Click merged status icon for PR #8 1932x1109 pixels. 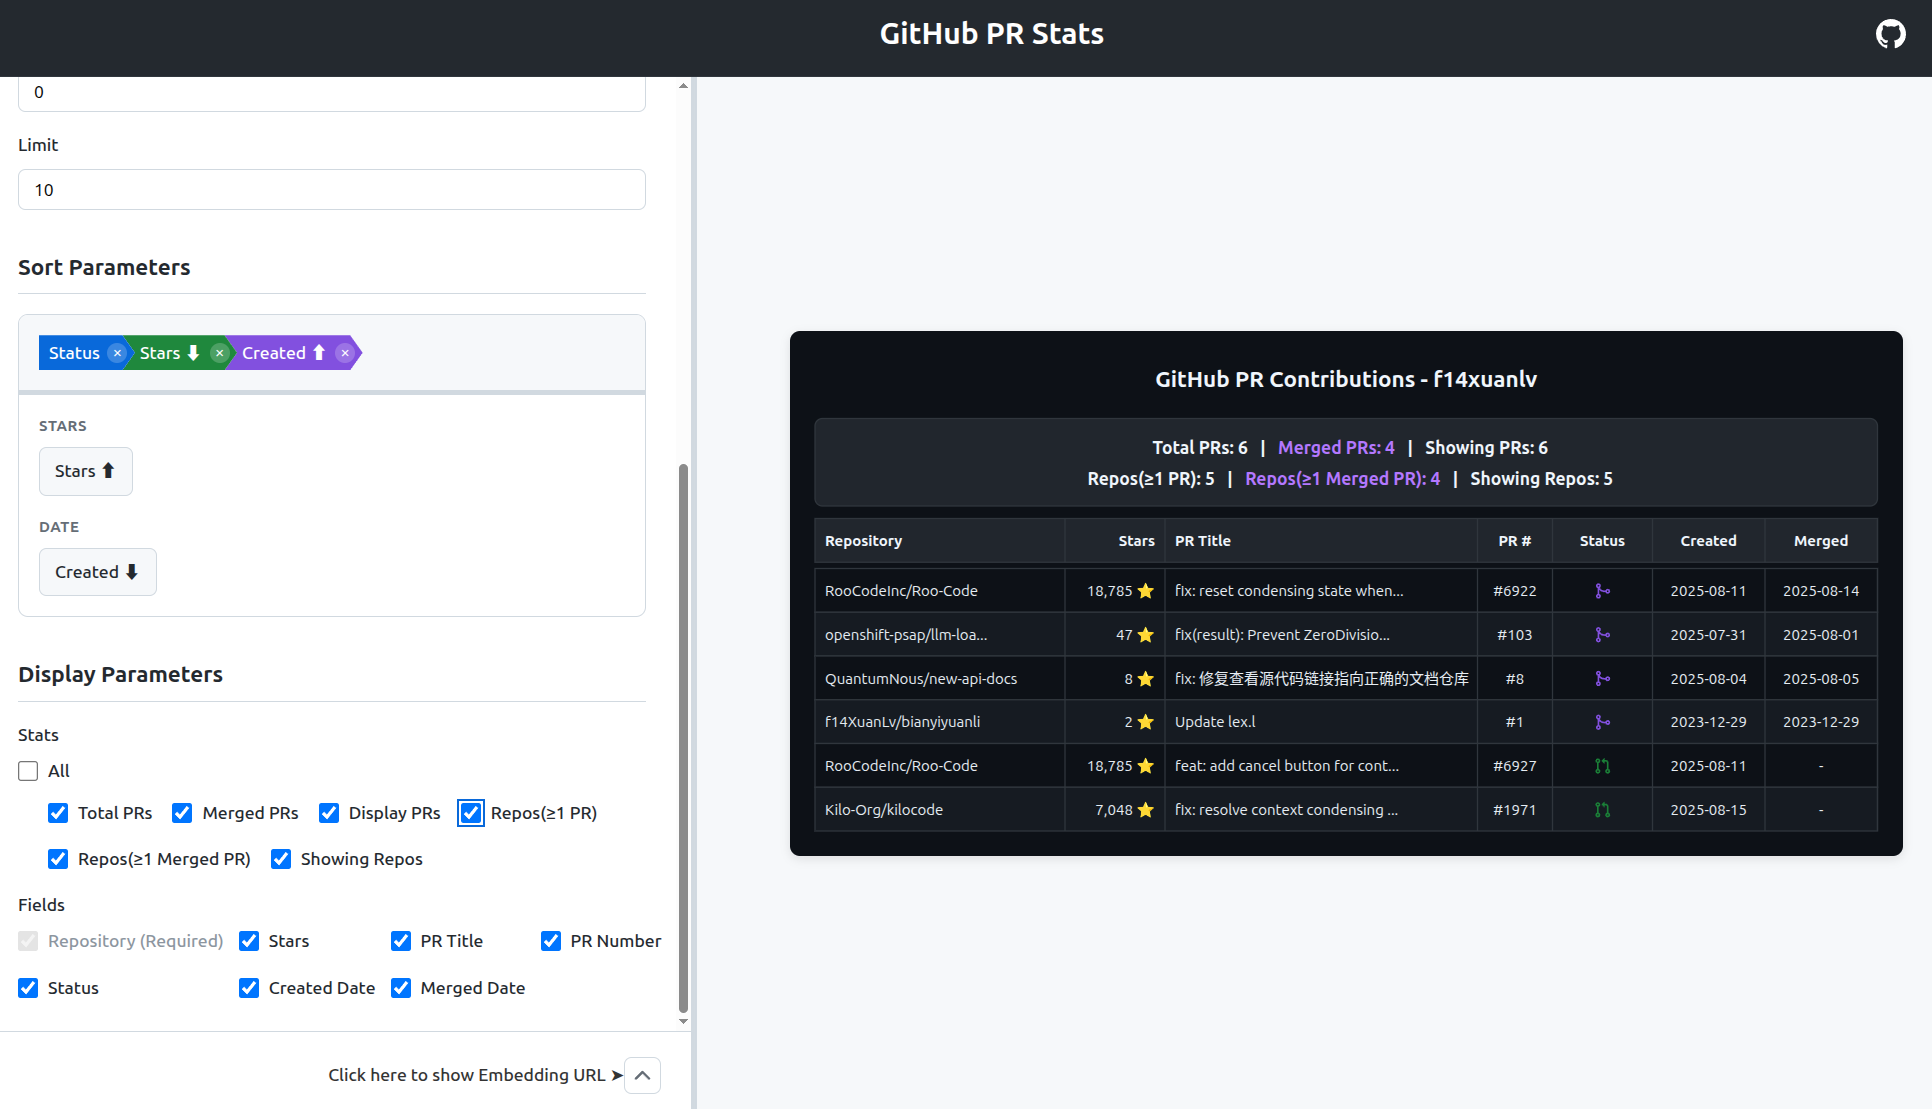click(x=1602, y=679)
